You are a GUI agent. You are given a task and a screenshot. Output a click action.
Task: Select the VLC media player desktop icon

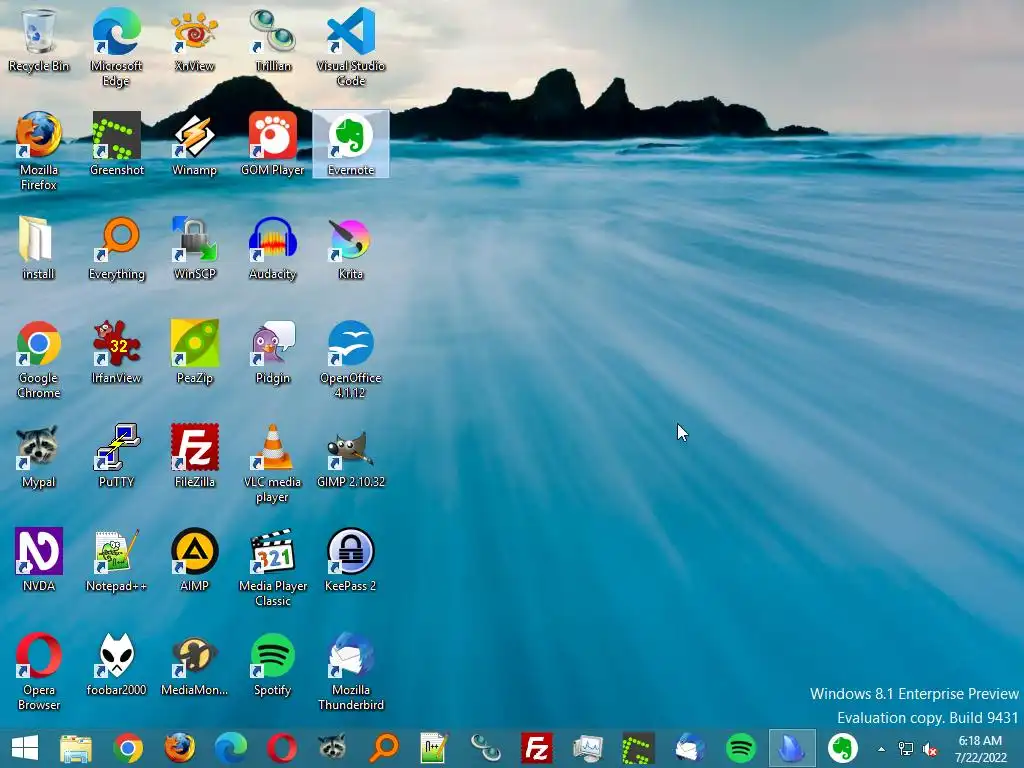[x=273, y=464]
